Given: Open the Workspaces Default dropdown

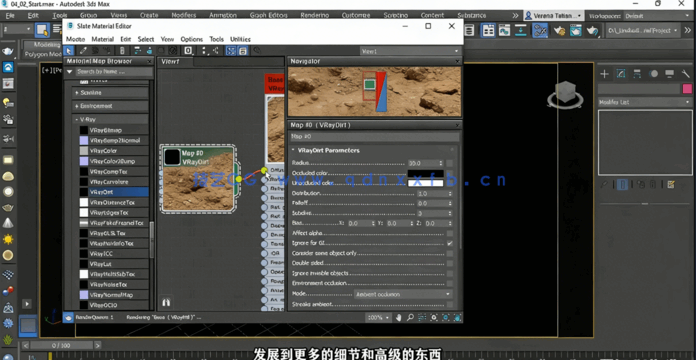Looking at the screenshot, I should pos(658,16).
